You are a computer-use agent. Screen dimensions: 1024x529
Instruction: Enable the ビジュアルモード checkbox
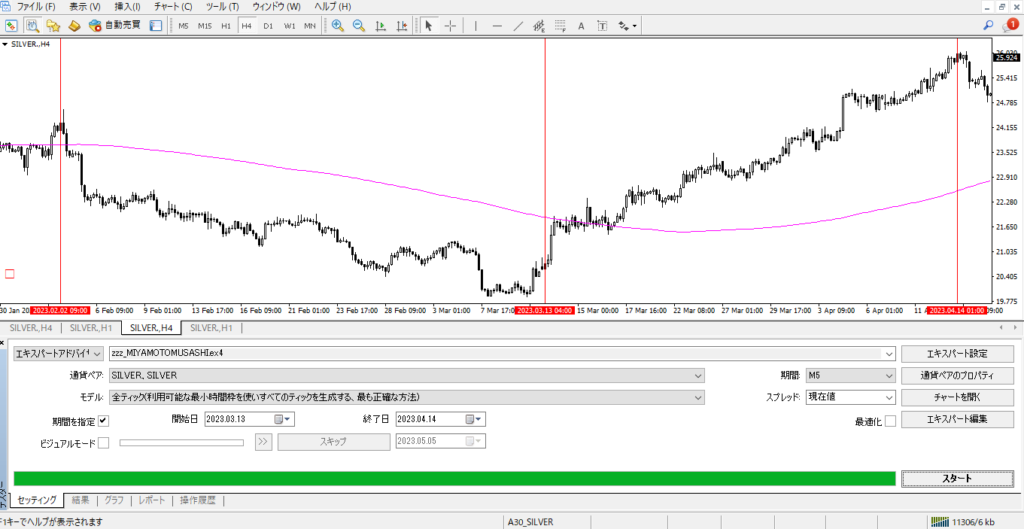[103, 442]
